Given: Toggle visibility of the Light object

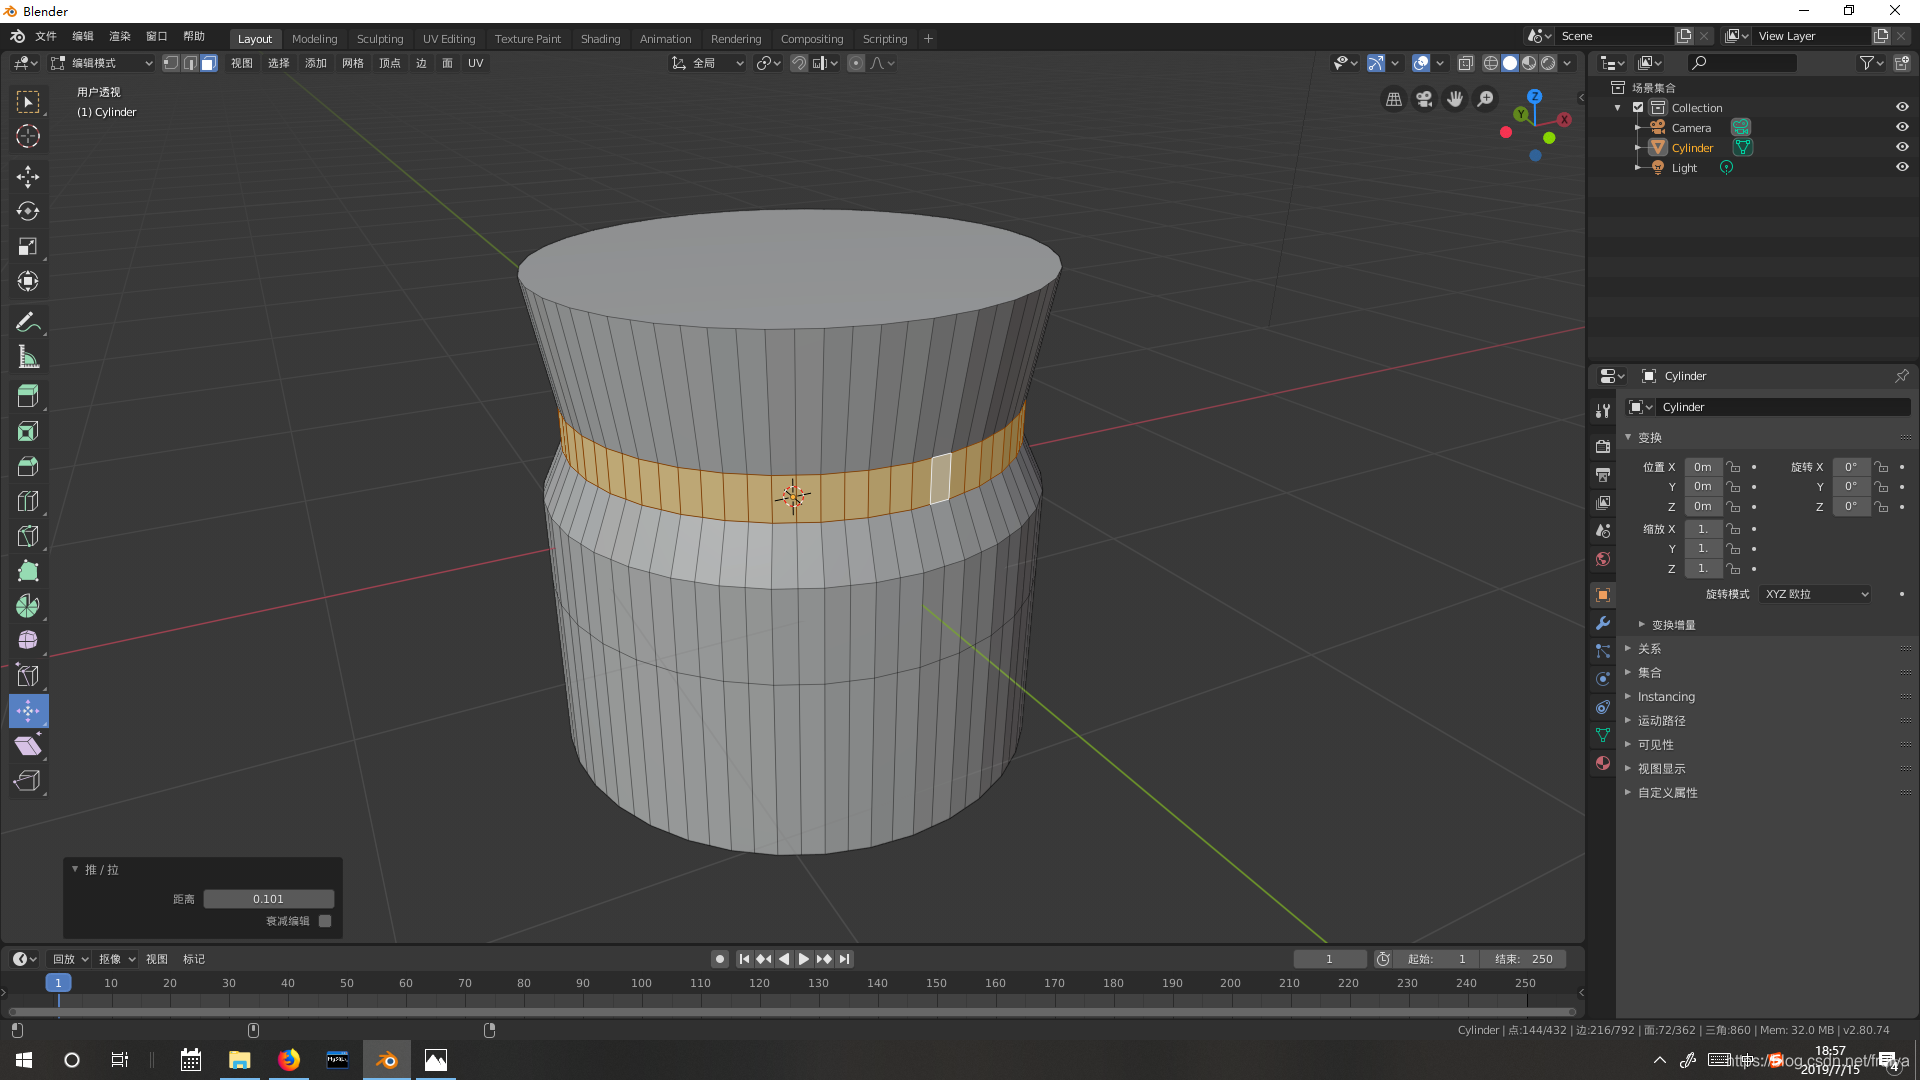Looking at the screenshot, I should click(x=1902, y=167).
